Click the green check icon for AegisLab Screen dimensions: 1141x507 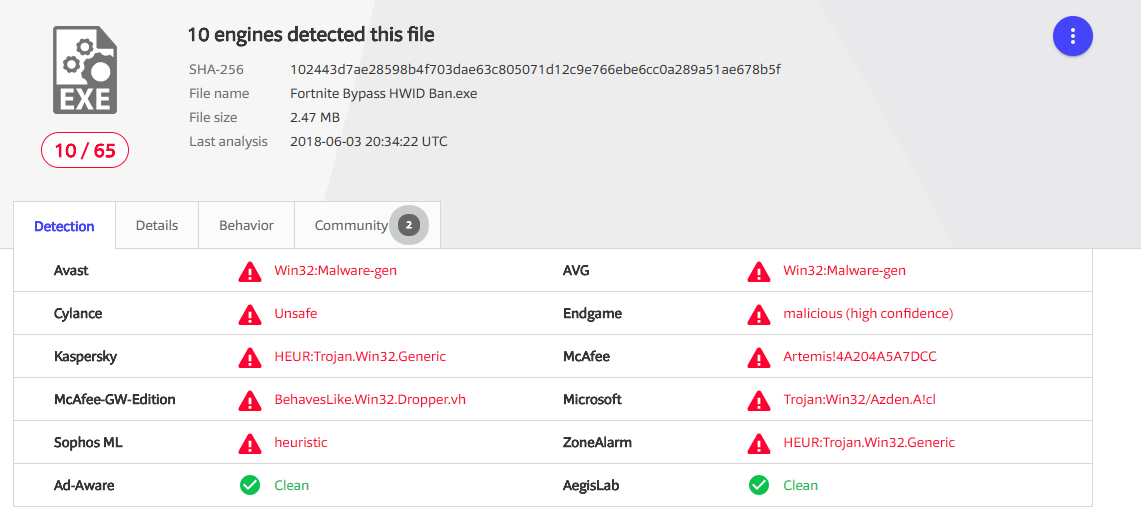(759, 485)
